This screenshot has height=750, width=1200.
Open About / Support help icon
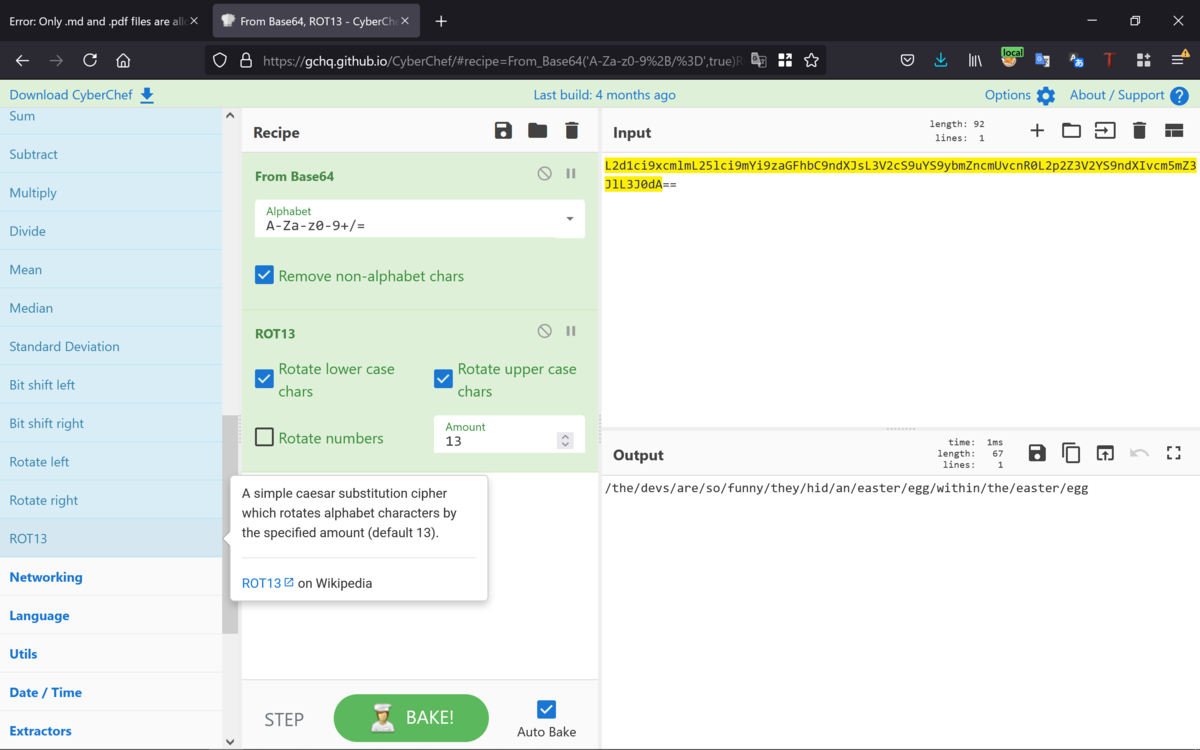click(1179, 96)
